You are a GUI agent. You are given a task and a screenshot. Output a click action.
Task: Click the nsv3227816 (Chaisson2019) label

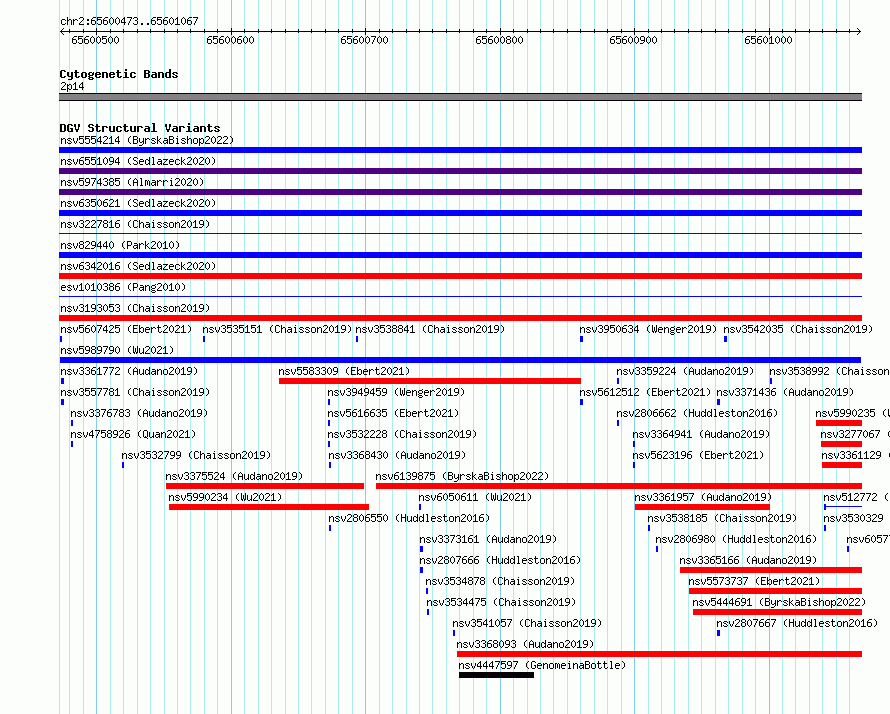point(135,224)
